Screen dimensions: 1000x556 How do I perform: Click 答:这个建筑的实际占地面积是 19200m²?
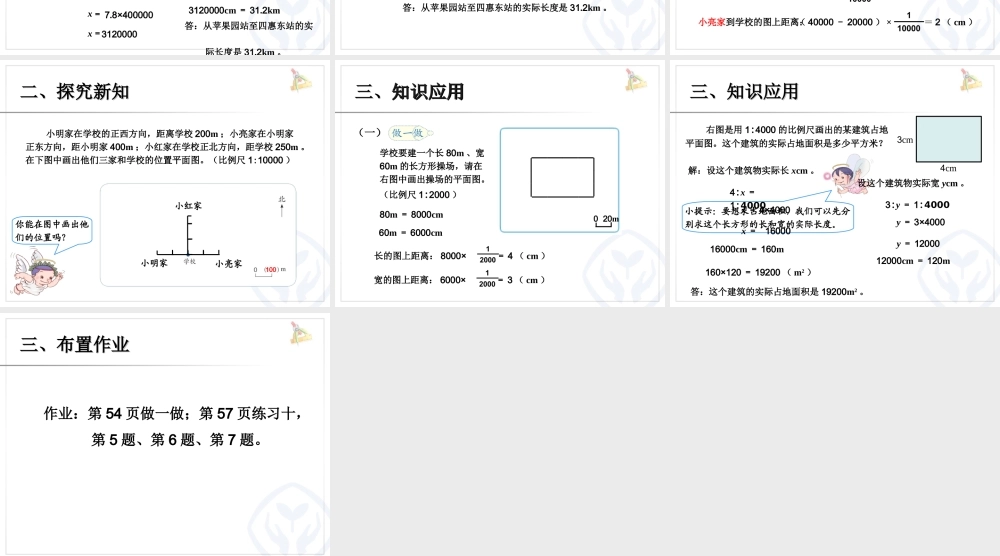coord(777,291)
